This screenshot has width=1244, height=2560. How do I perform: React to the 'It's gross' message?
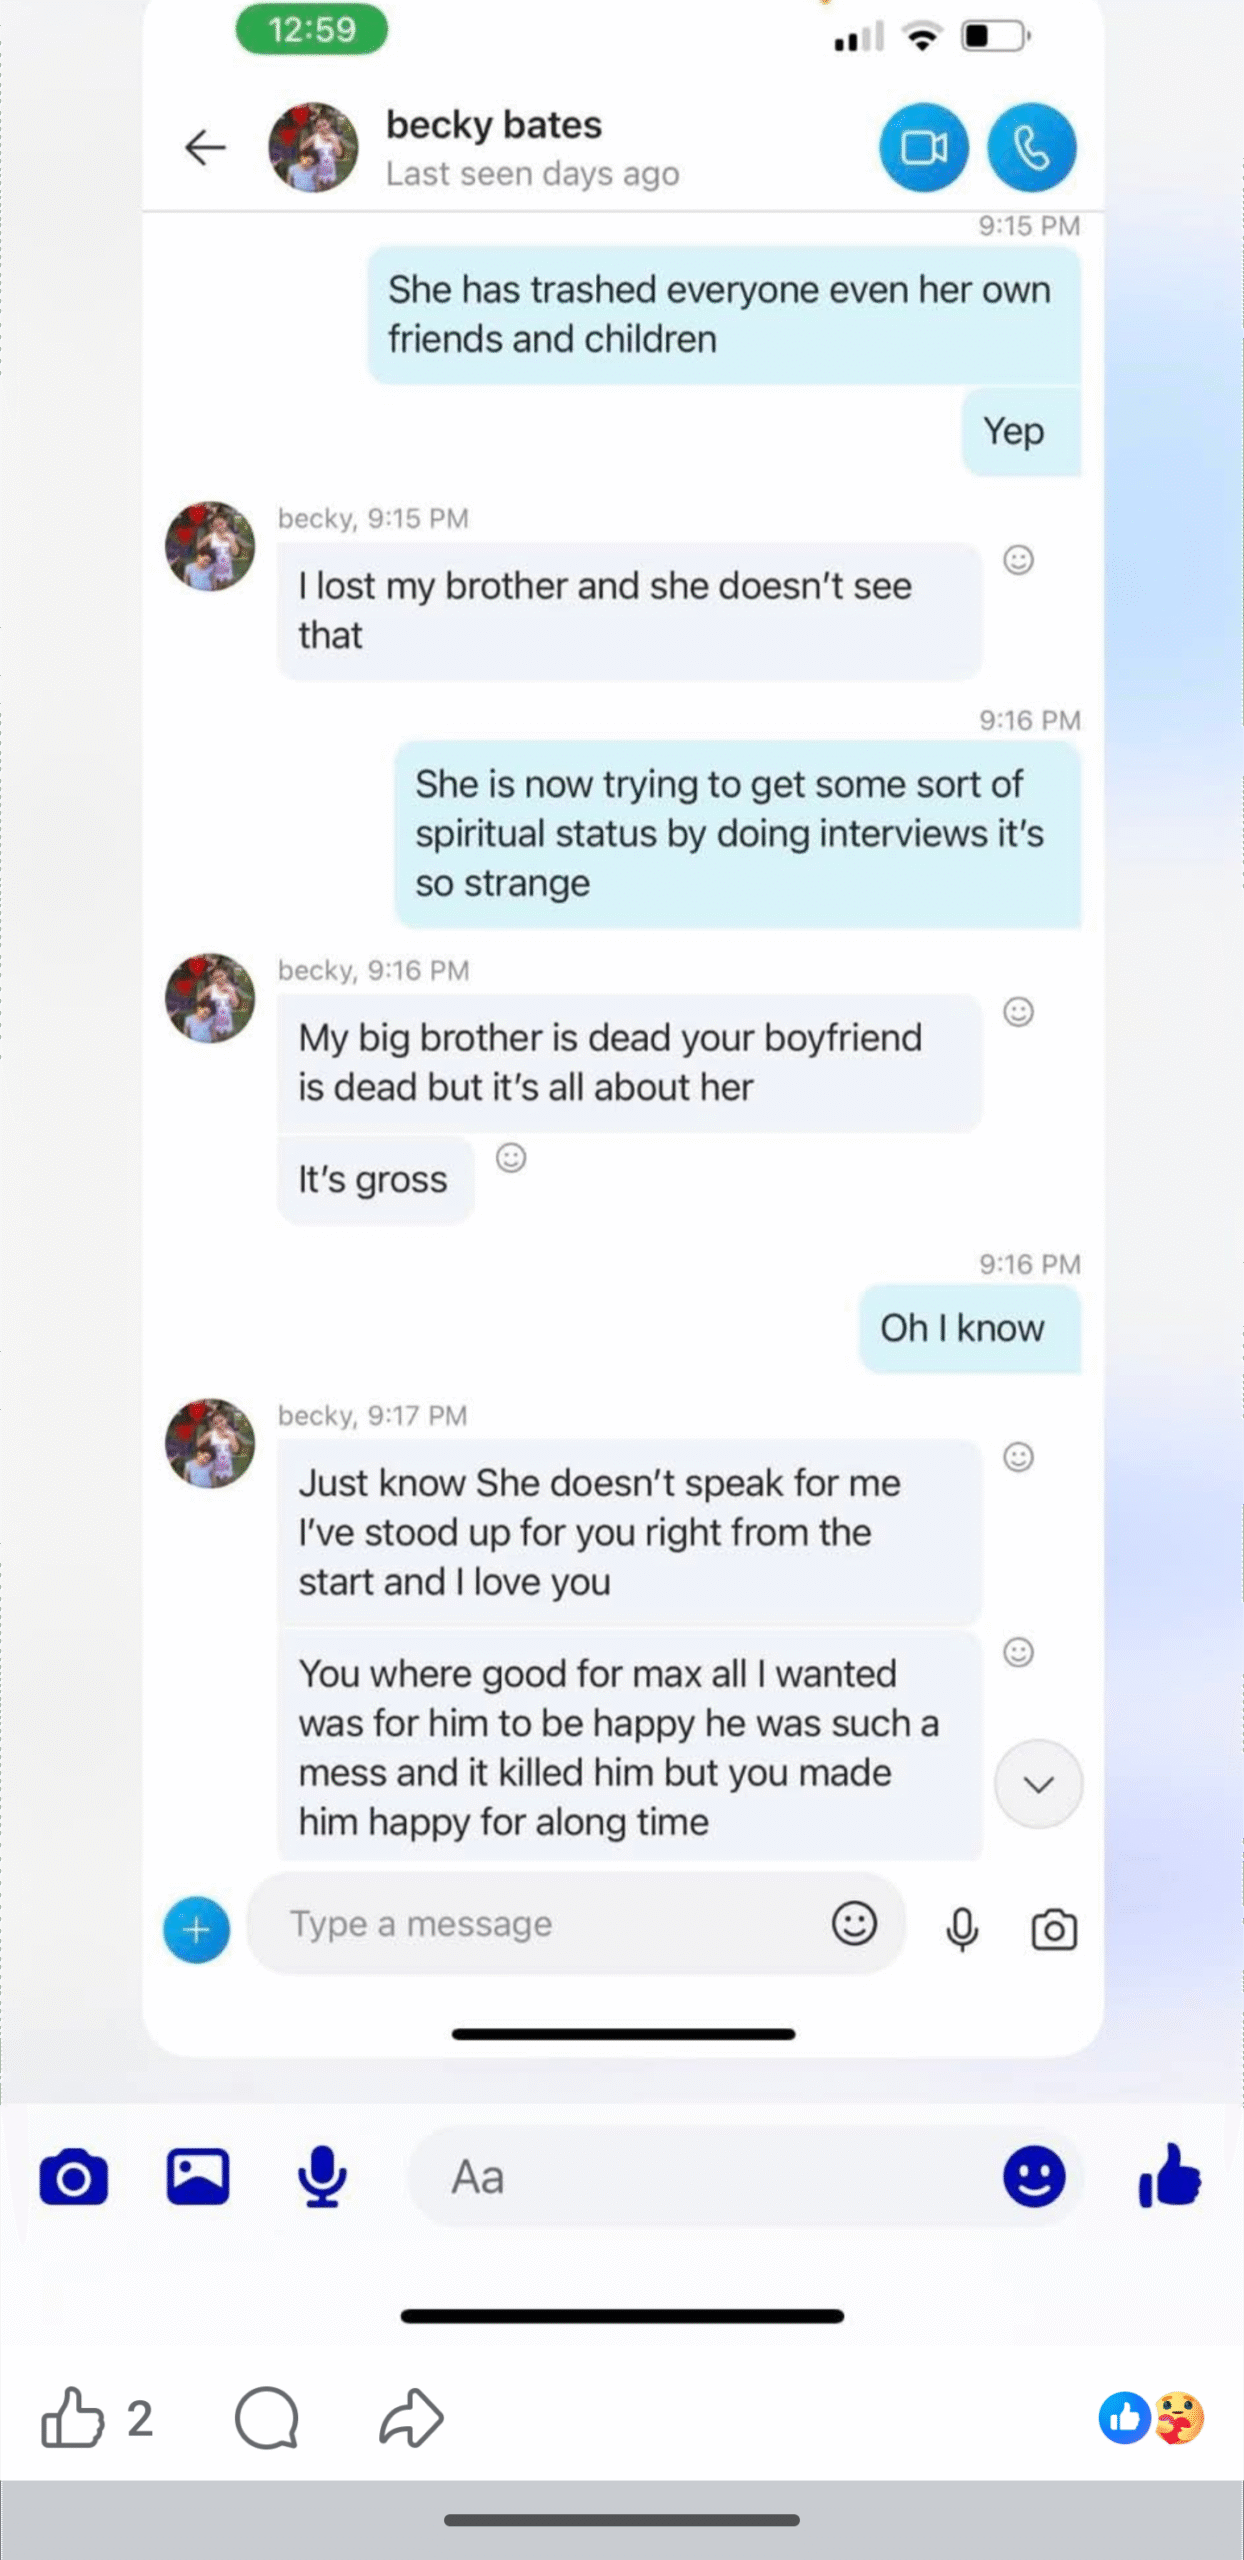[511, 1158]
